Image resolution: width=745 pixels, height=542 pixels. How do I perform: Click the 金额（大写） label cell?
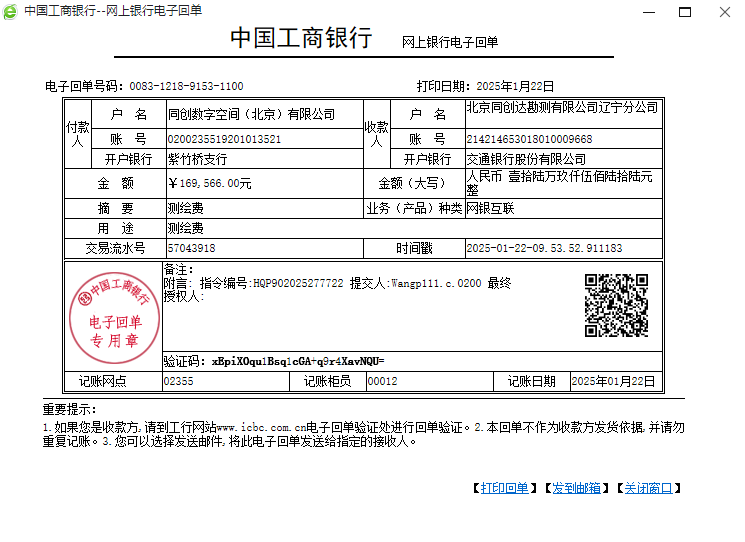[x=414, y=183]
